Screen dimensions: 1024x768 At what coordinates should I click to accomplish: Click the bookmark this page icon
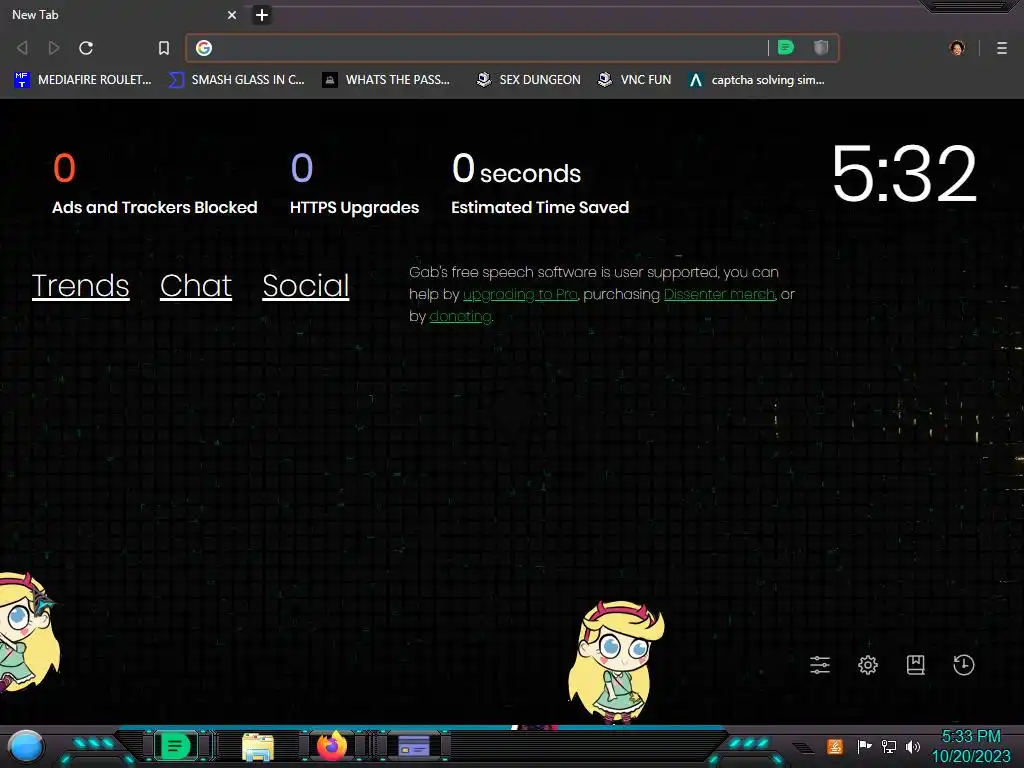point(164,48)
